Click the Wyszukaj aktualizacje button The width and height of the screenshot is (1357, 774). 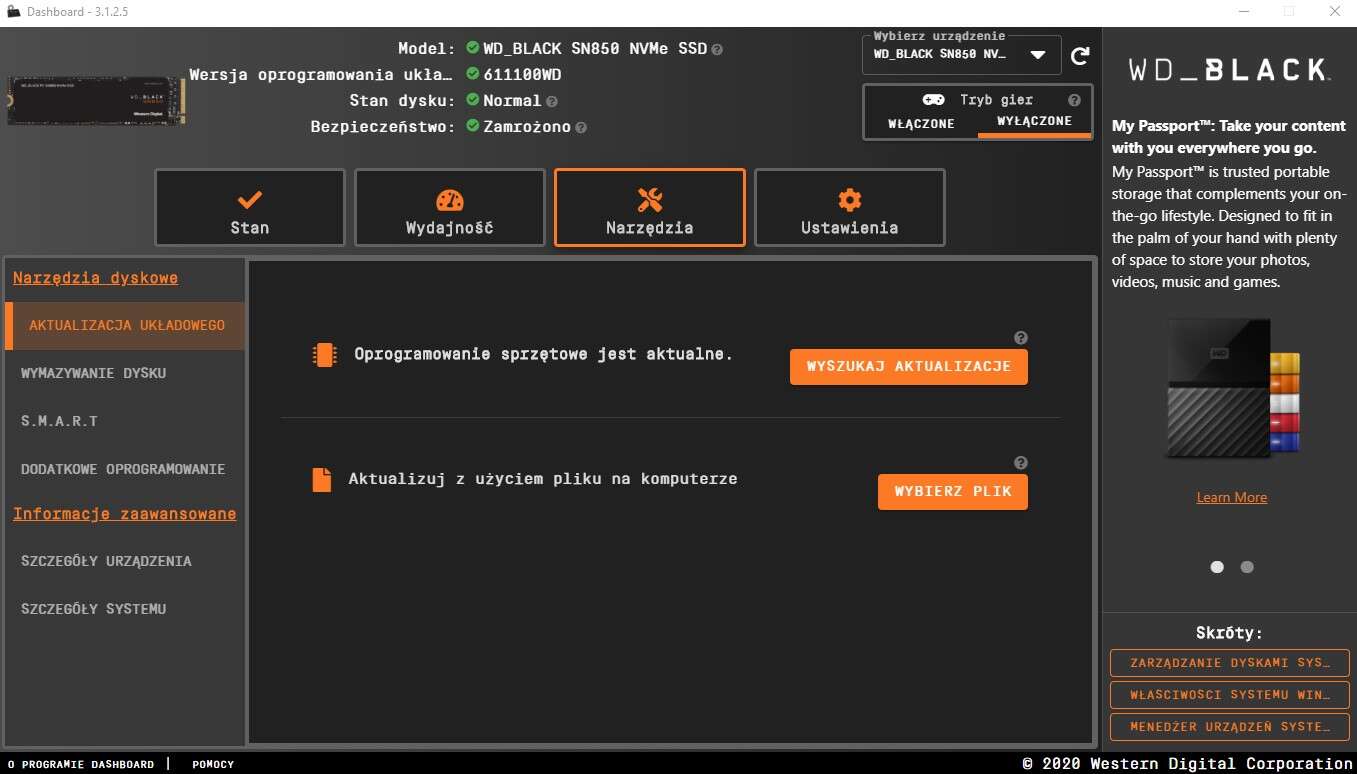(x=908, y=367)
